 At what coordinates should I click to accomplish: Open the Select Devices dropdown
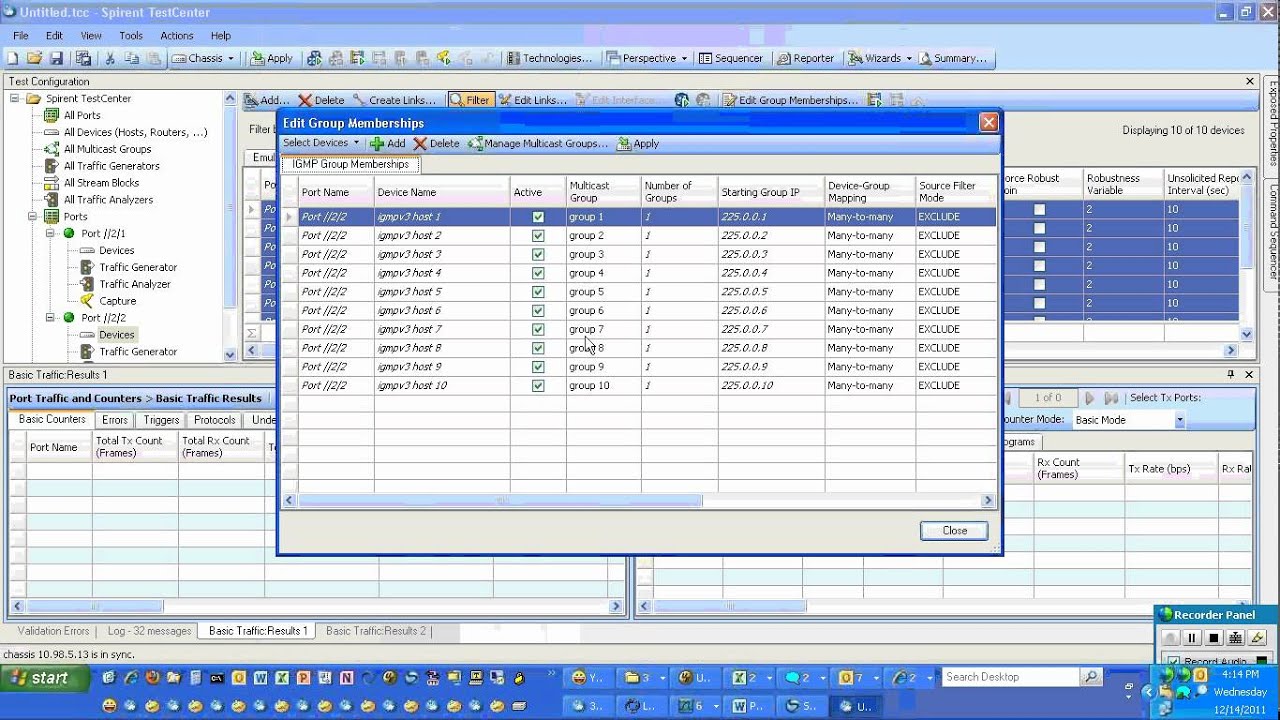(321, 143)
